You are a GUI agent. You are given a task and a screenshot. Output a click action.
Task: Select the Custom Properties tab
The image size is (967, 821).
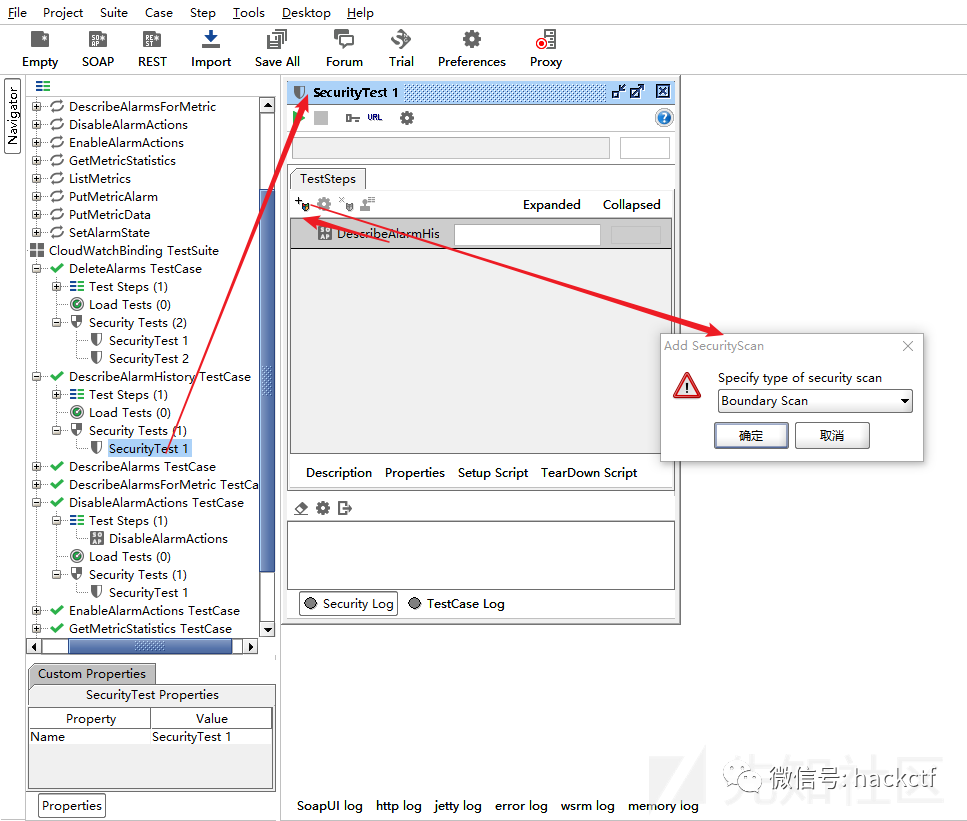92,674
